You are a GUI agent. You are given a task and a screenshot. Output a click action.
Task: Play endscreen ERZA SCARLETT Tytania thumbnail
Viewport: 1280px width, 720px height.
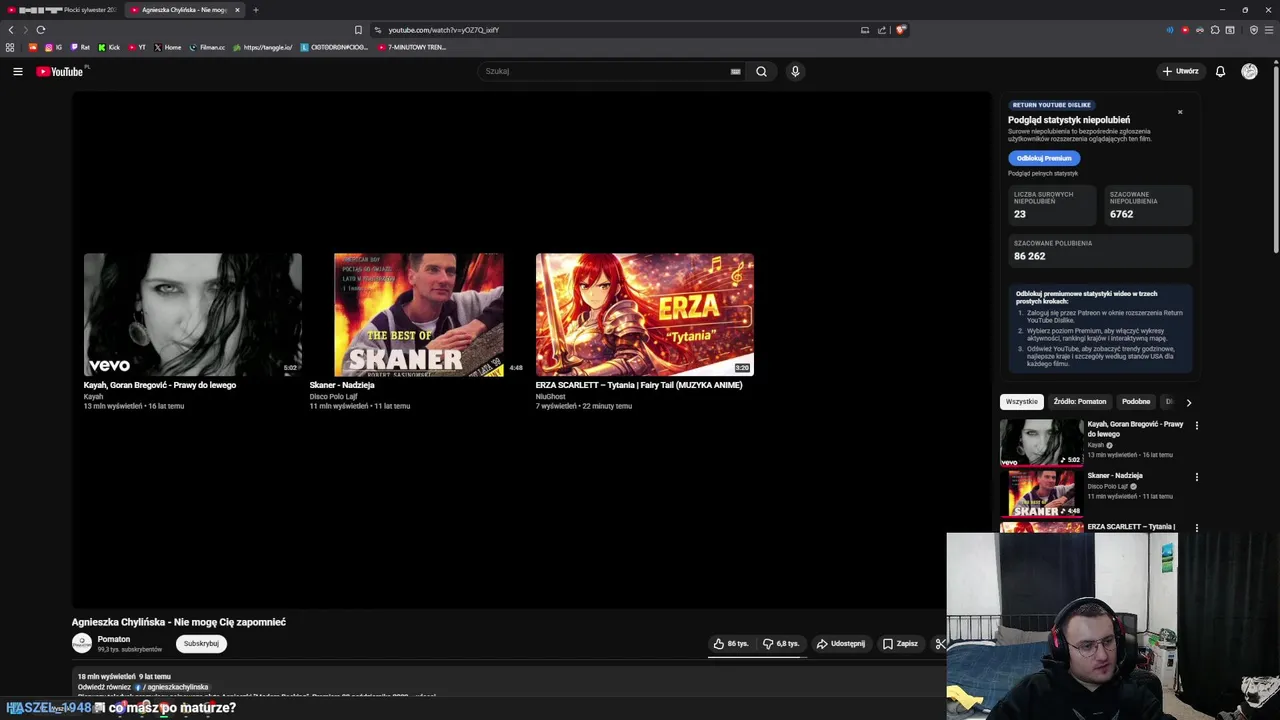point(644,315)
